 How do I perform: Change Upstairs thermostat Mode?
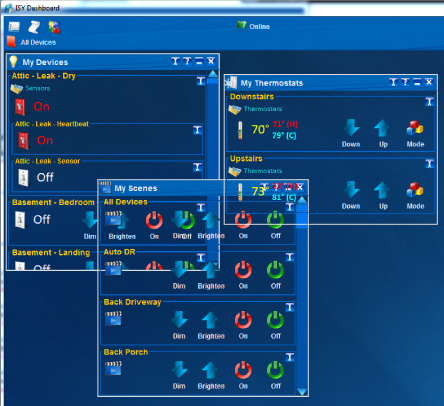[x=415, y=190]
